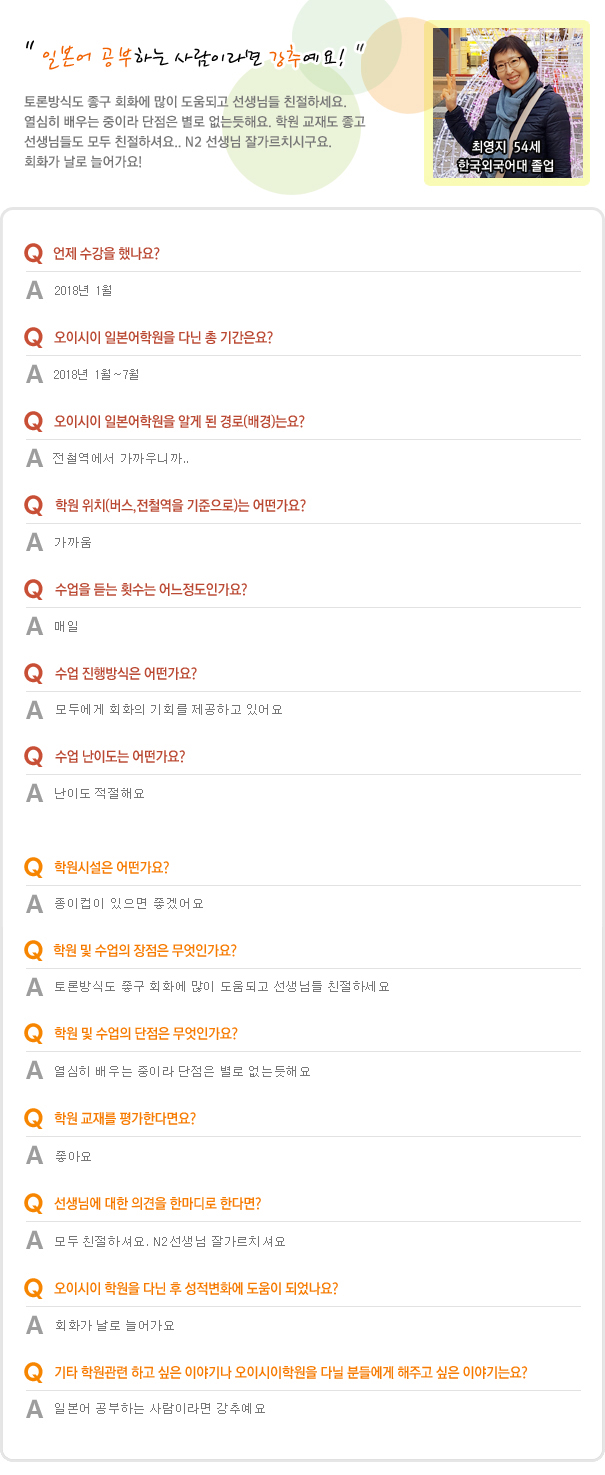Click the A icon beside the answer '매일'
The image size is (605, 1475).
coord(34,627)
